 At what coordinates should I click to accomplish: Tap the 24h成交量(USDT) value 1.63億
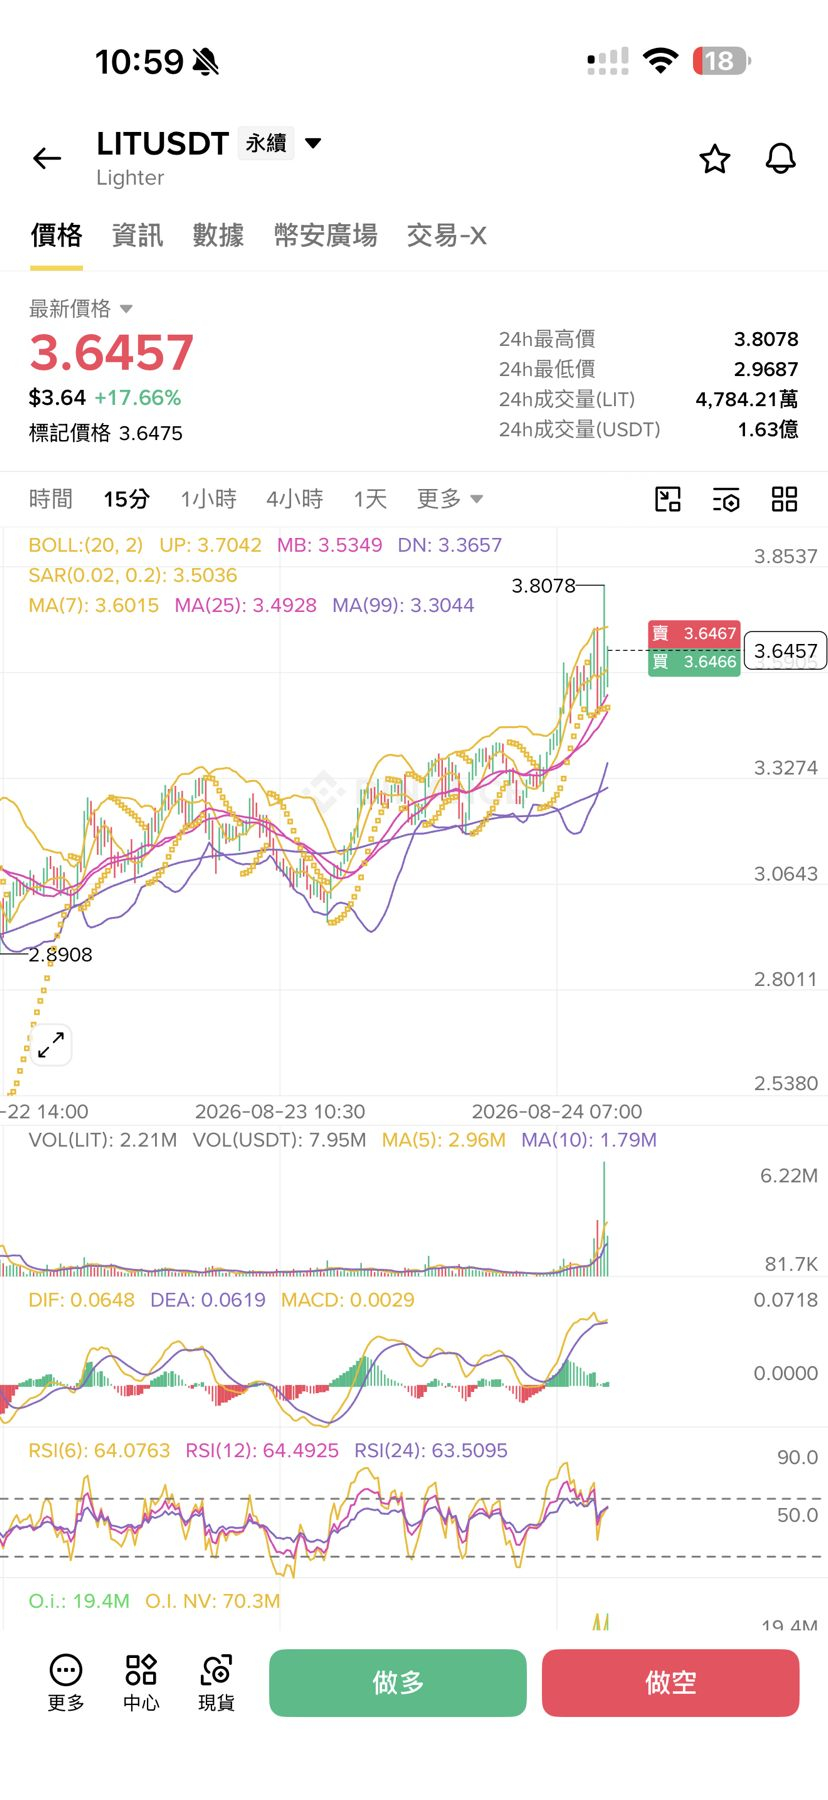point(768,429)
